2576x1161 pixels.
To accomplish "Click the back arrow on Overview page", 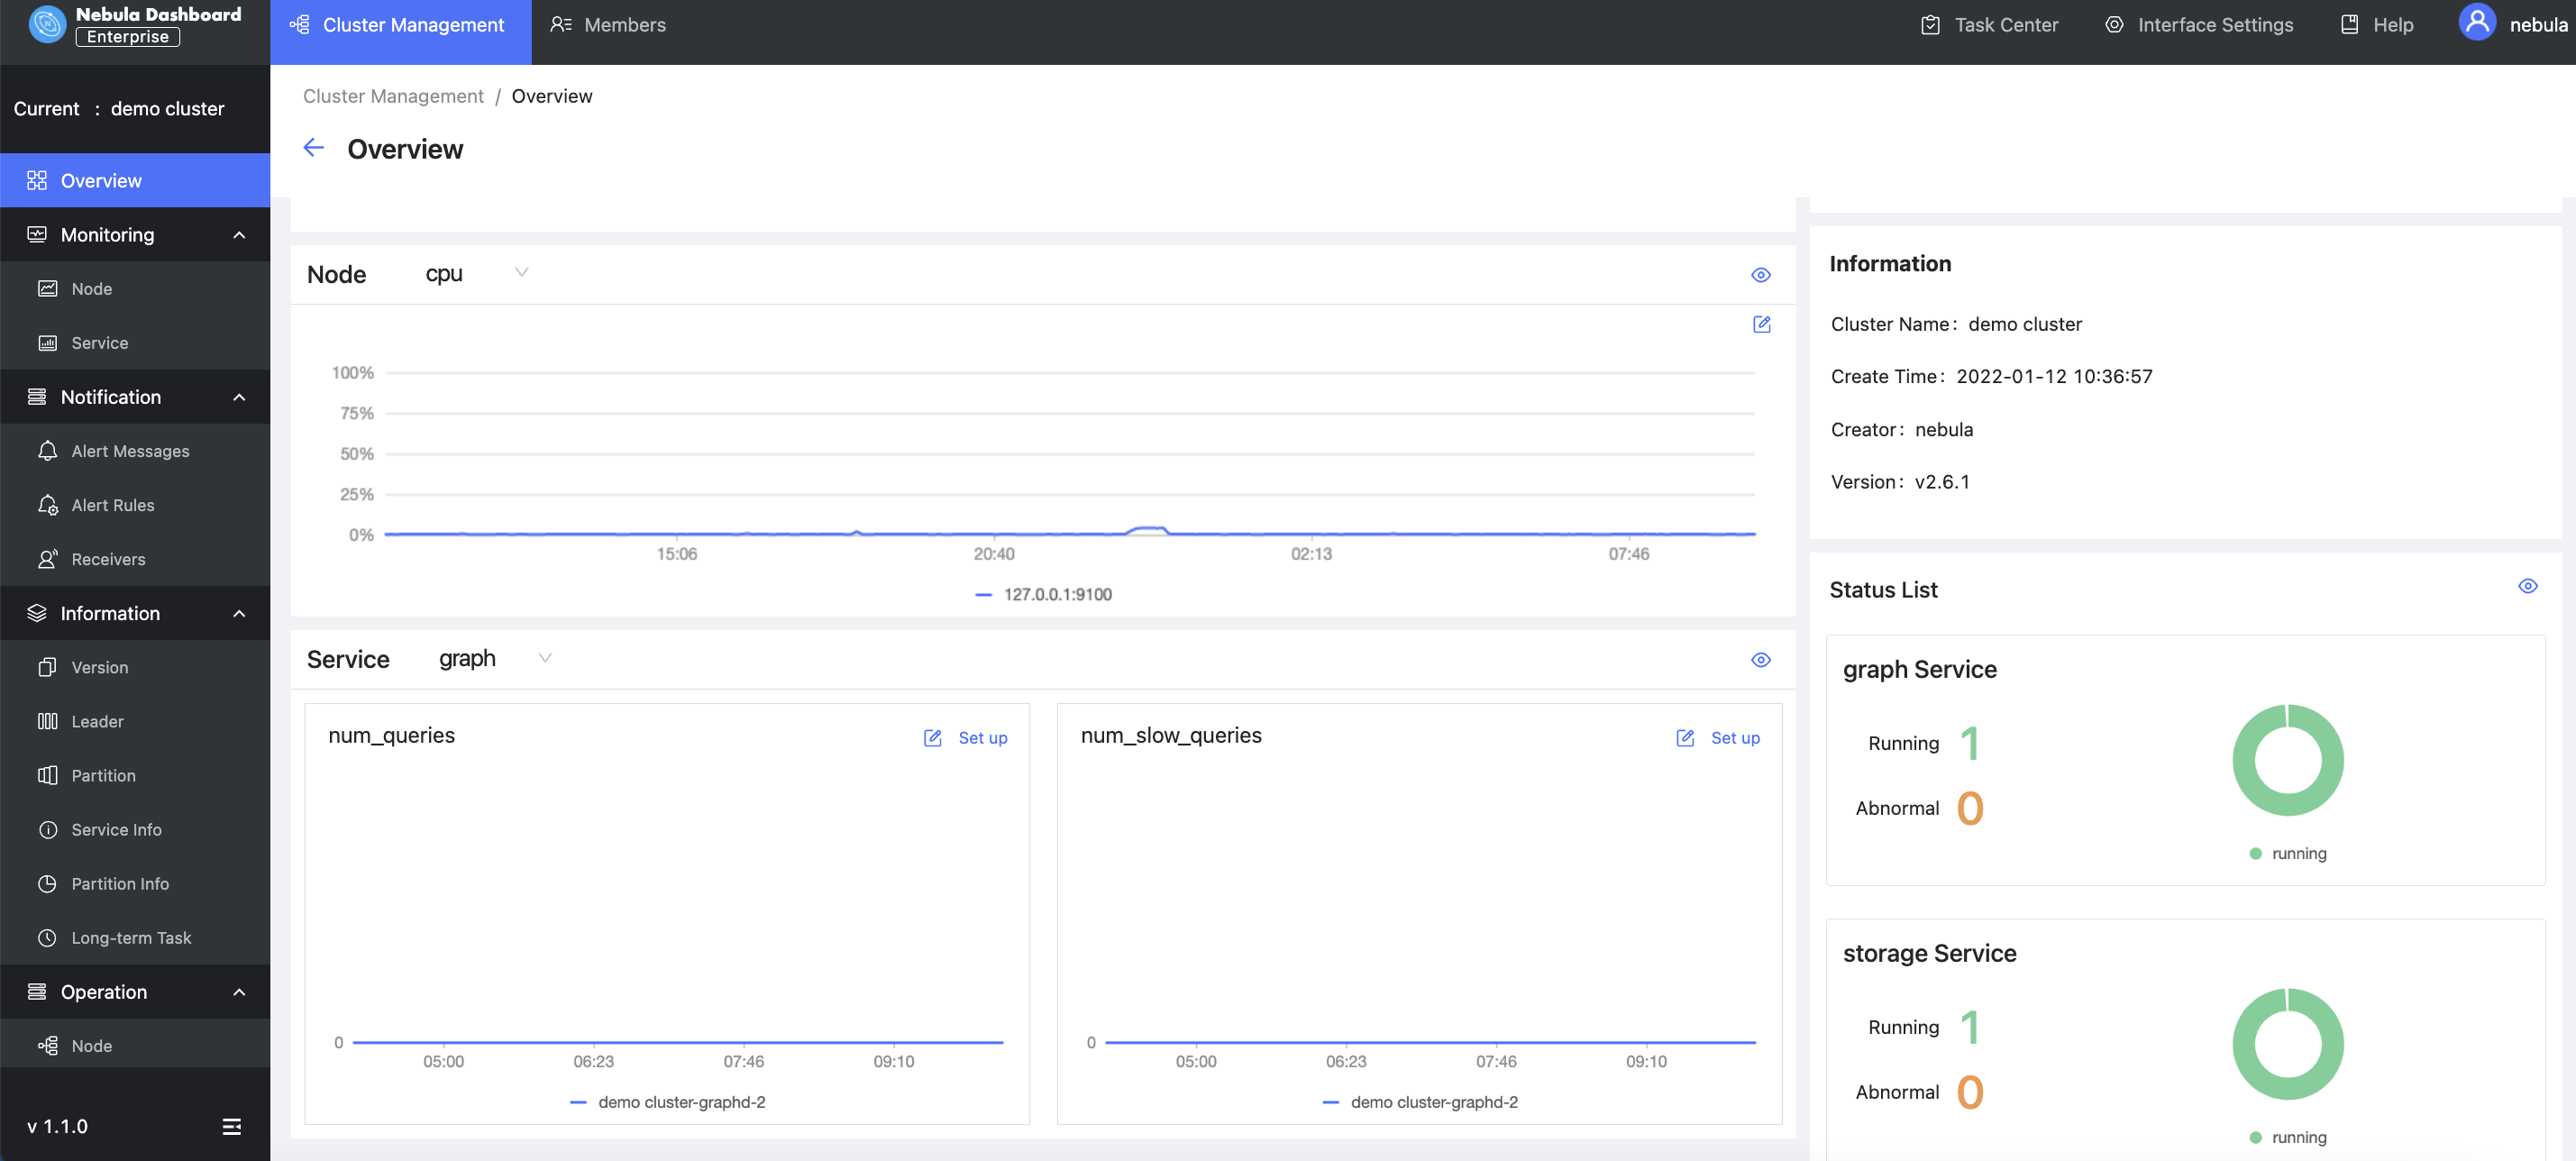I will (314, 148).
